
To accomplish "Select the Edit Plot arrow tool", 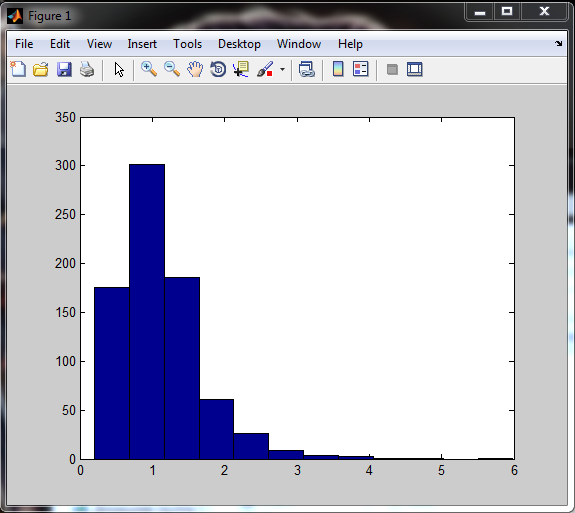I will point(119,69).
